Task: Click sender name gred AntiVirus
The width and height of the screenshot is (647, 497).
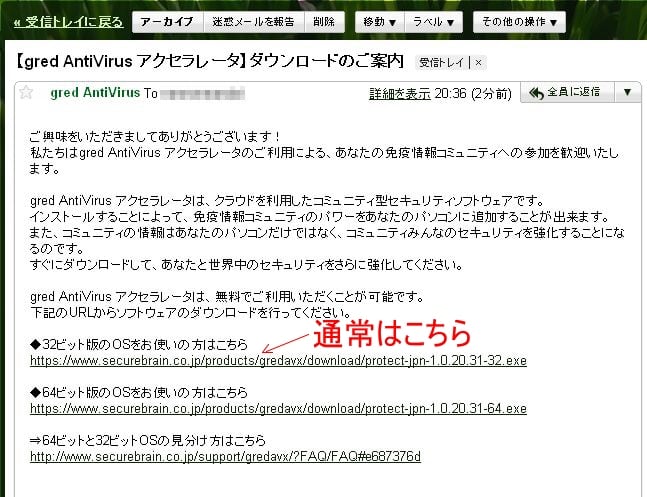Action: click(x=95, y=93)
